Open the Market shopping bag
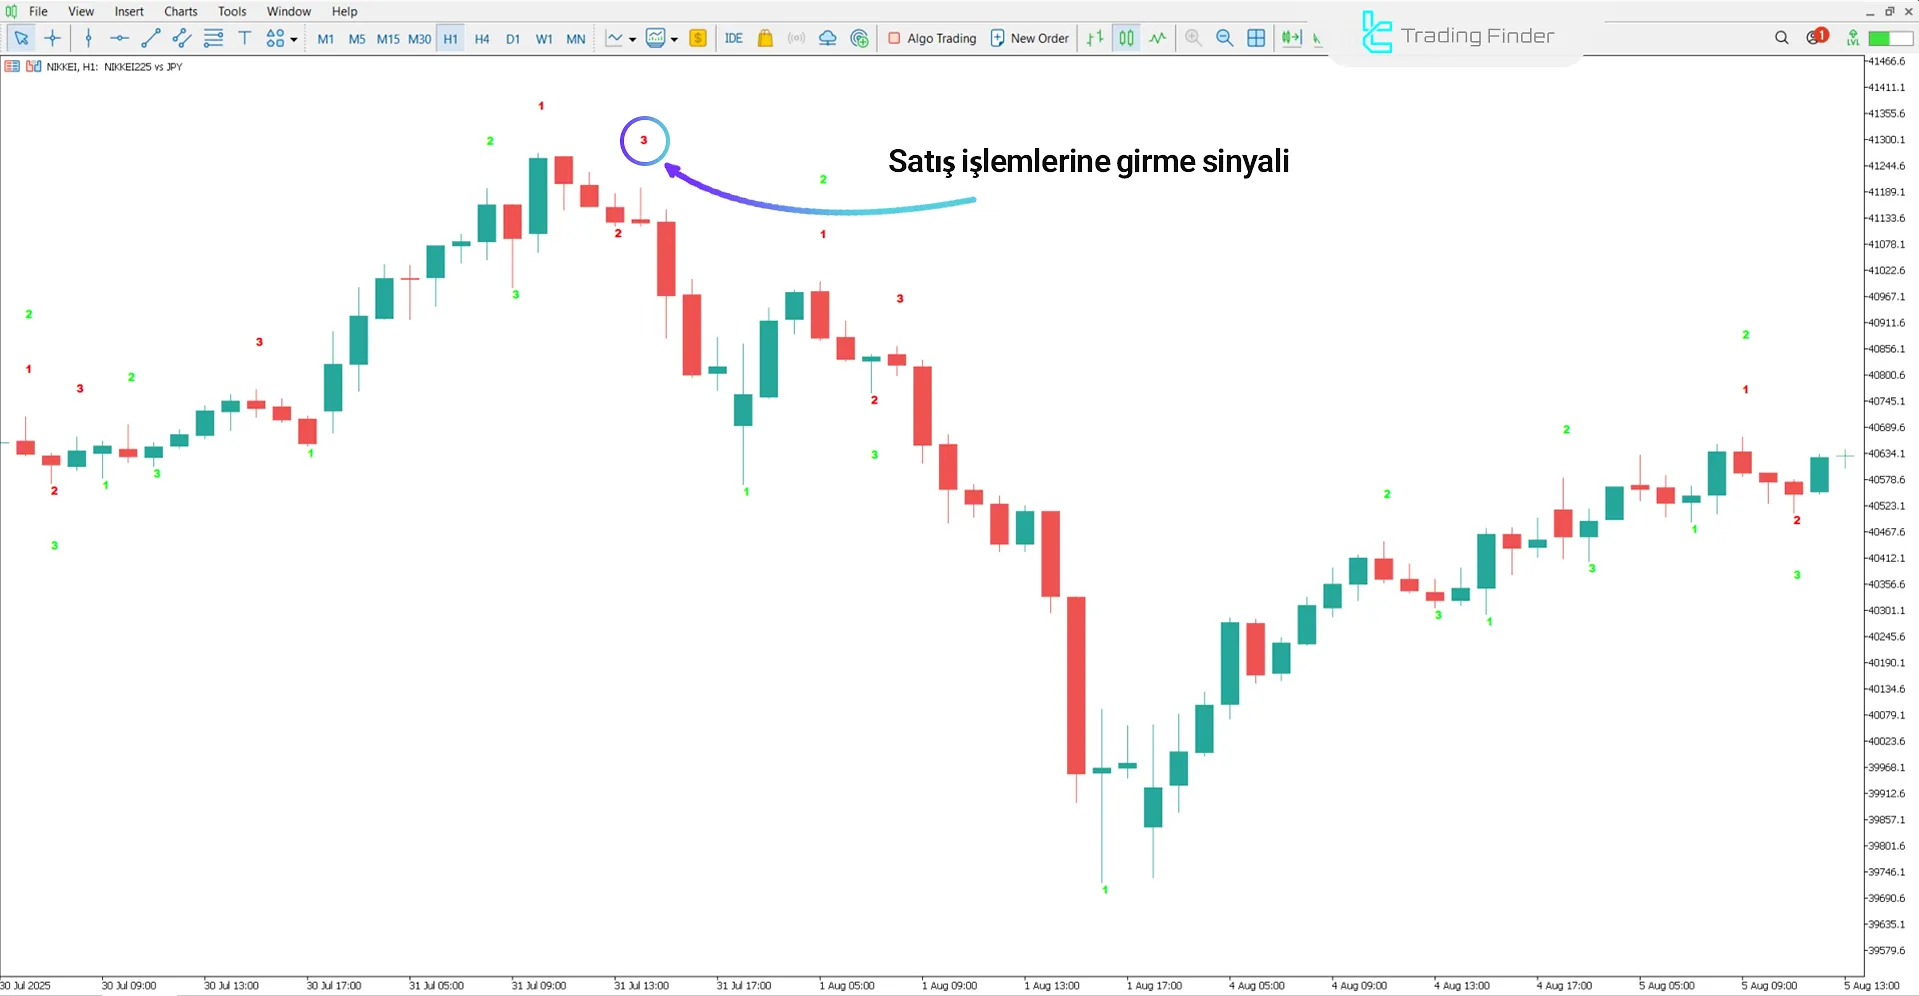This screenshot has width=1919, height=996. tap(764, 38)
